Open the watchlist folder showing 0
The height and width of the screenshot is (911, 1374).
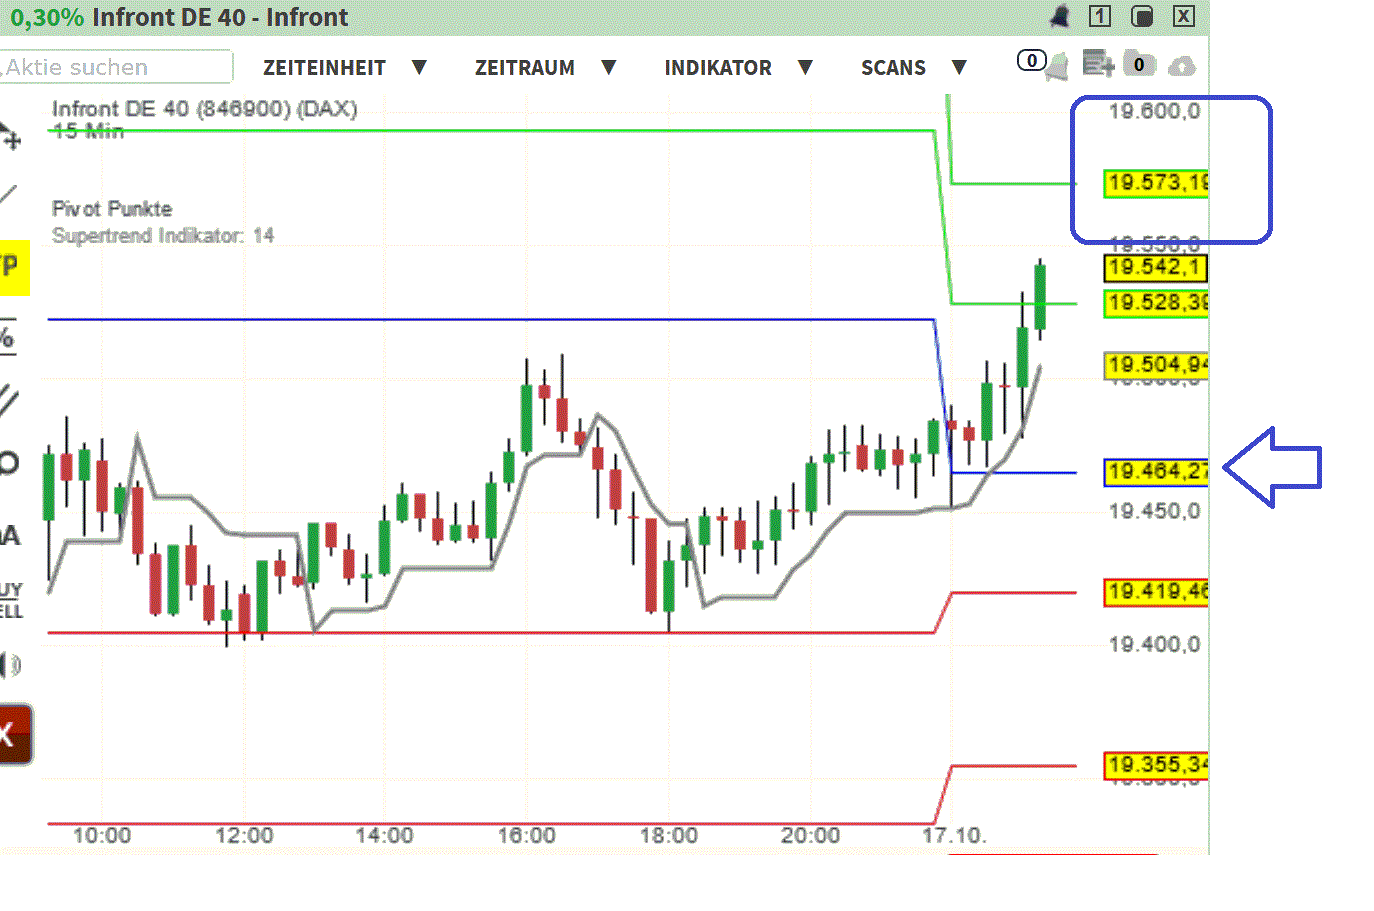(x=1139, y=62)
